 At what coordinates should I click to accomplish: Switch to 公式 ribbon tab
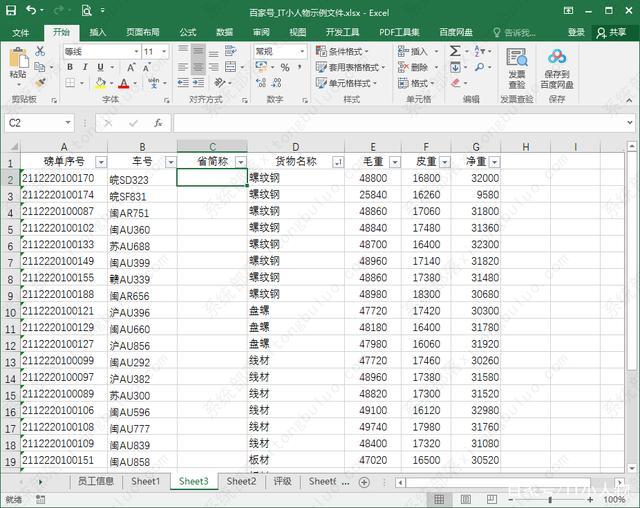pyautogui.click(x=187, y=32)
